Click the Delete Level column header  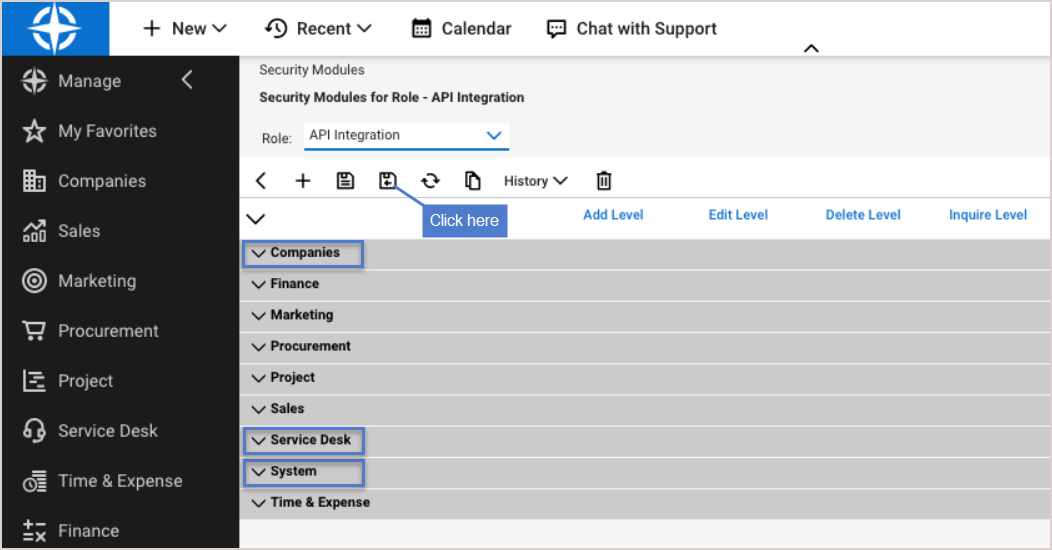click(x=863, y=215)
